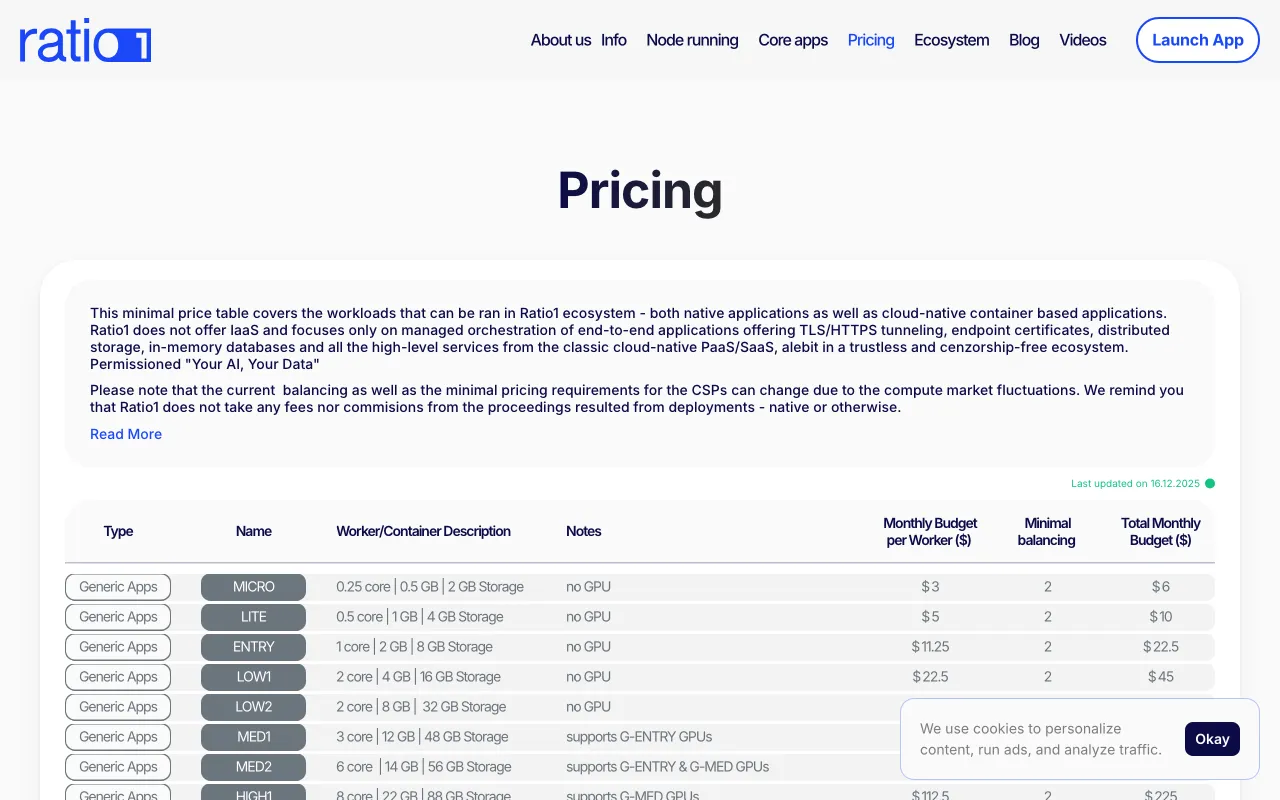
Task: Click 'no GPU' note in MICRO row
Action: [x=588, y=587]
